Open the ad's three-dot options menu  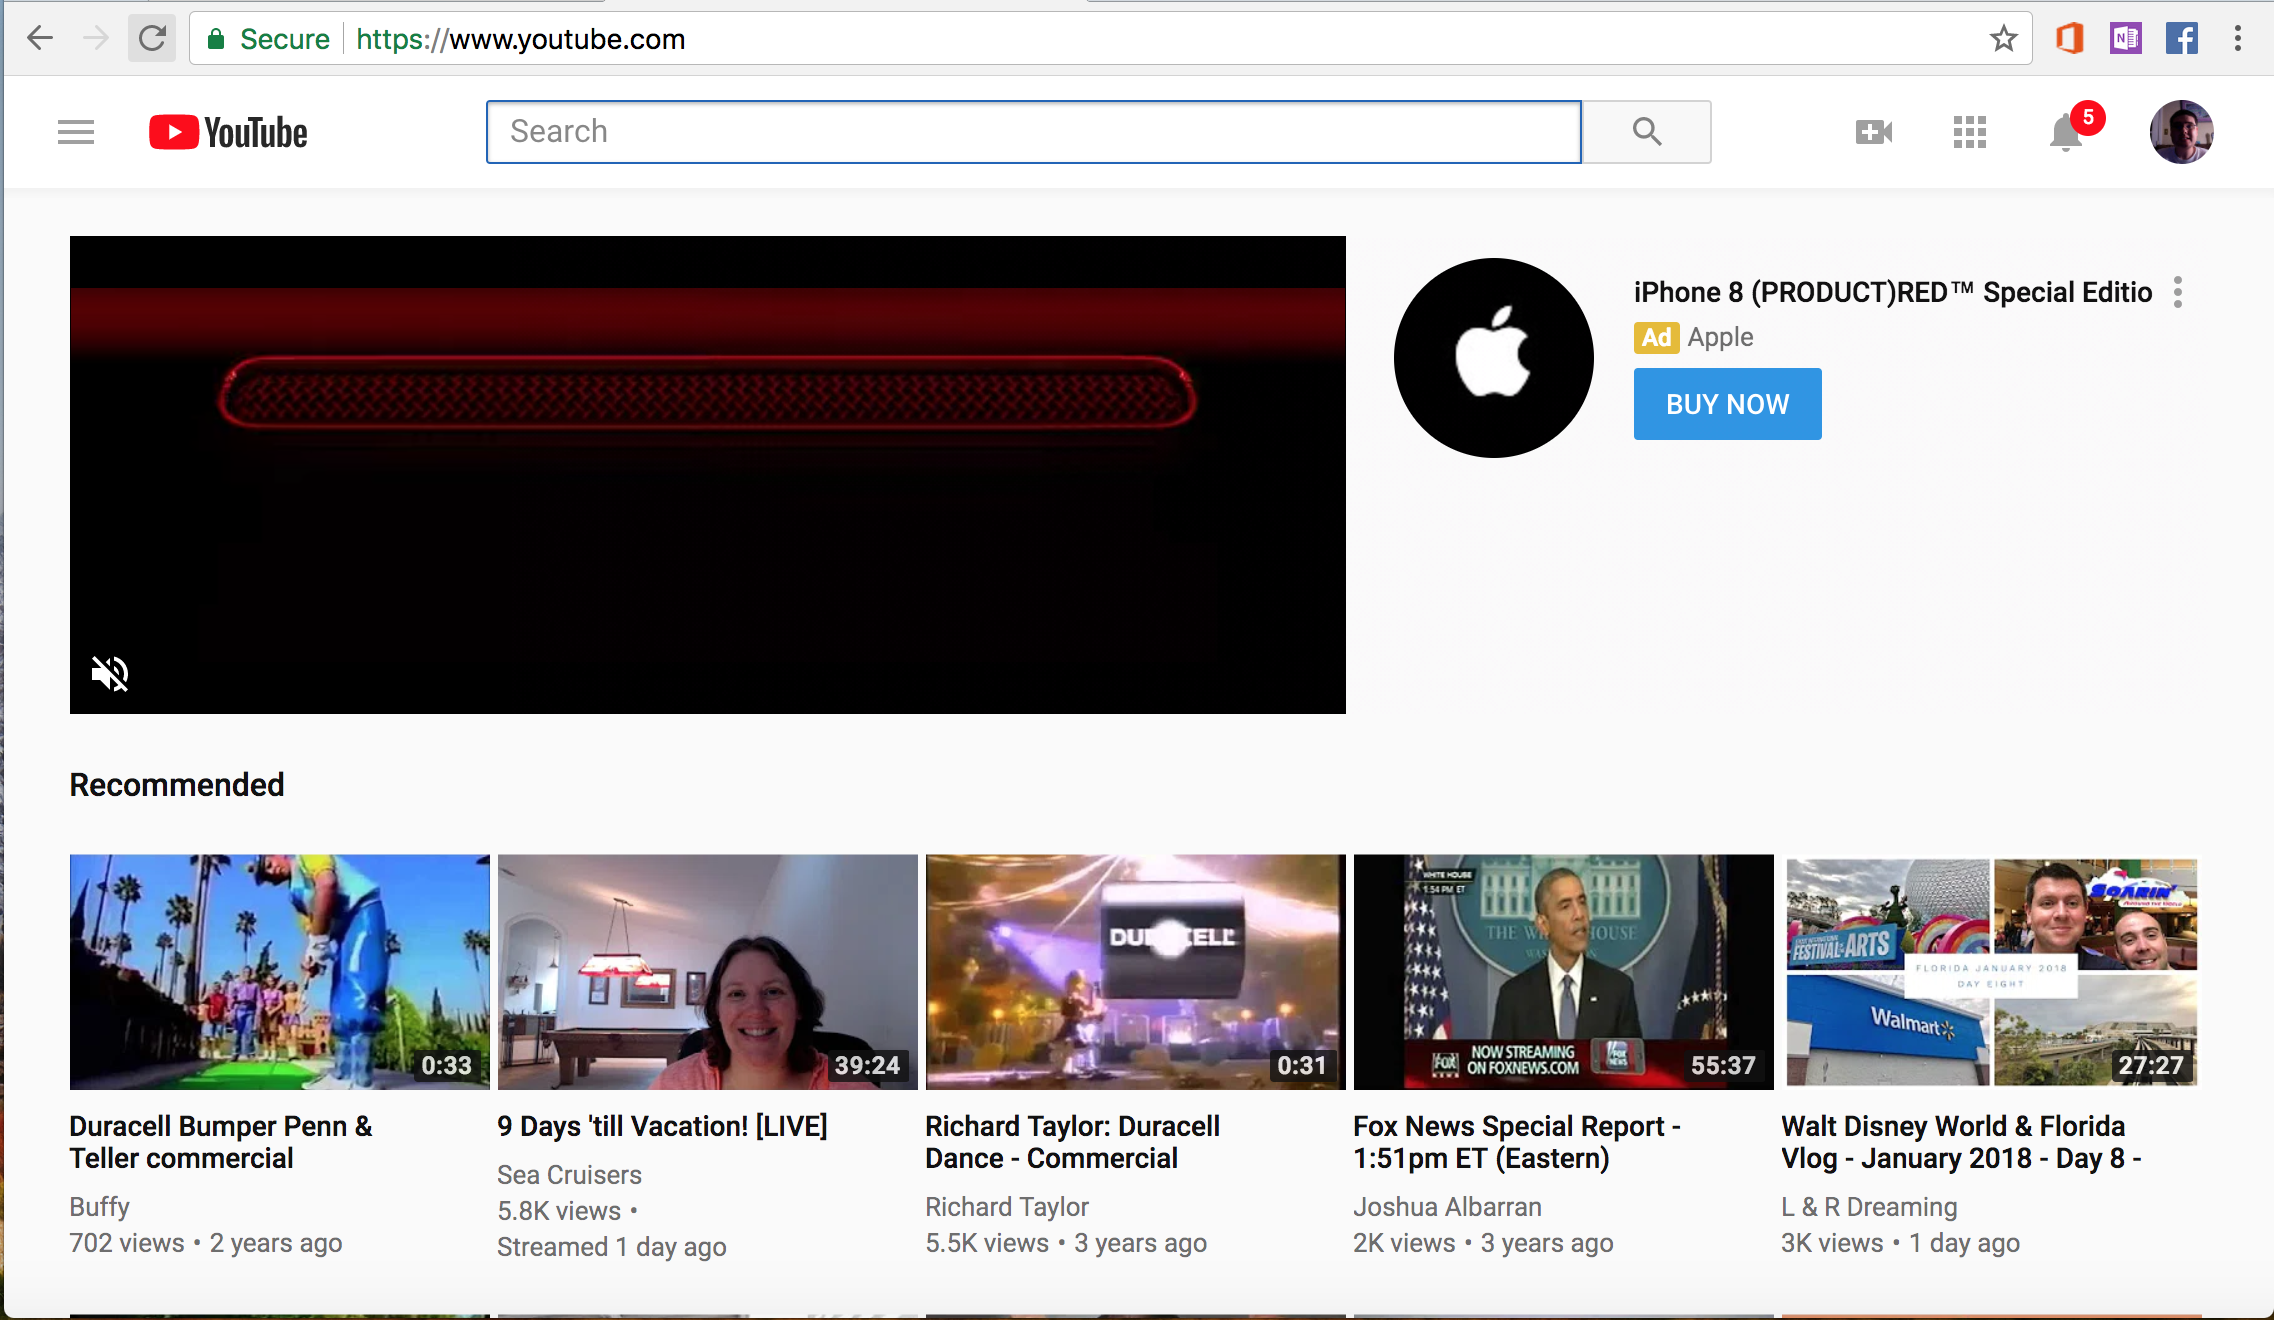(2178, 292)
